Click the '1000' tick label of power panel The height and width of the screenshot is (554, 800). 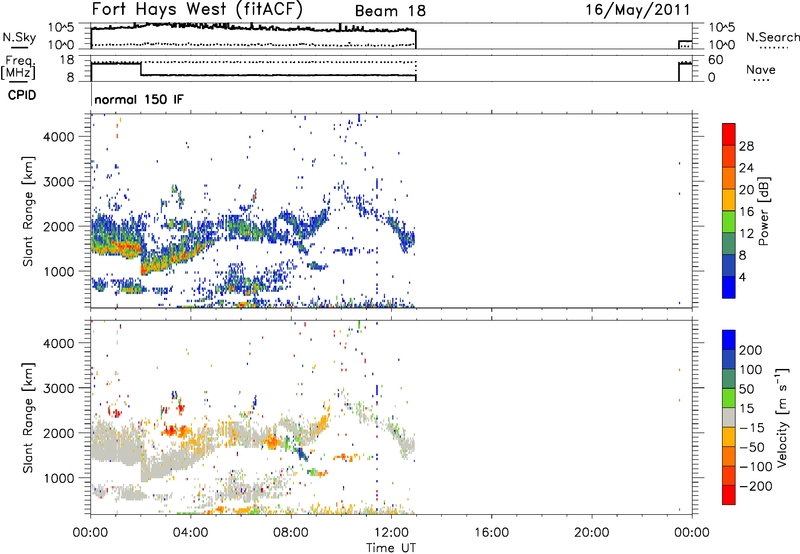tap(58, 272)
